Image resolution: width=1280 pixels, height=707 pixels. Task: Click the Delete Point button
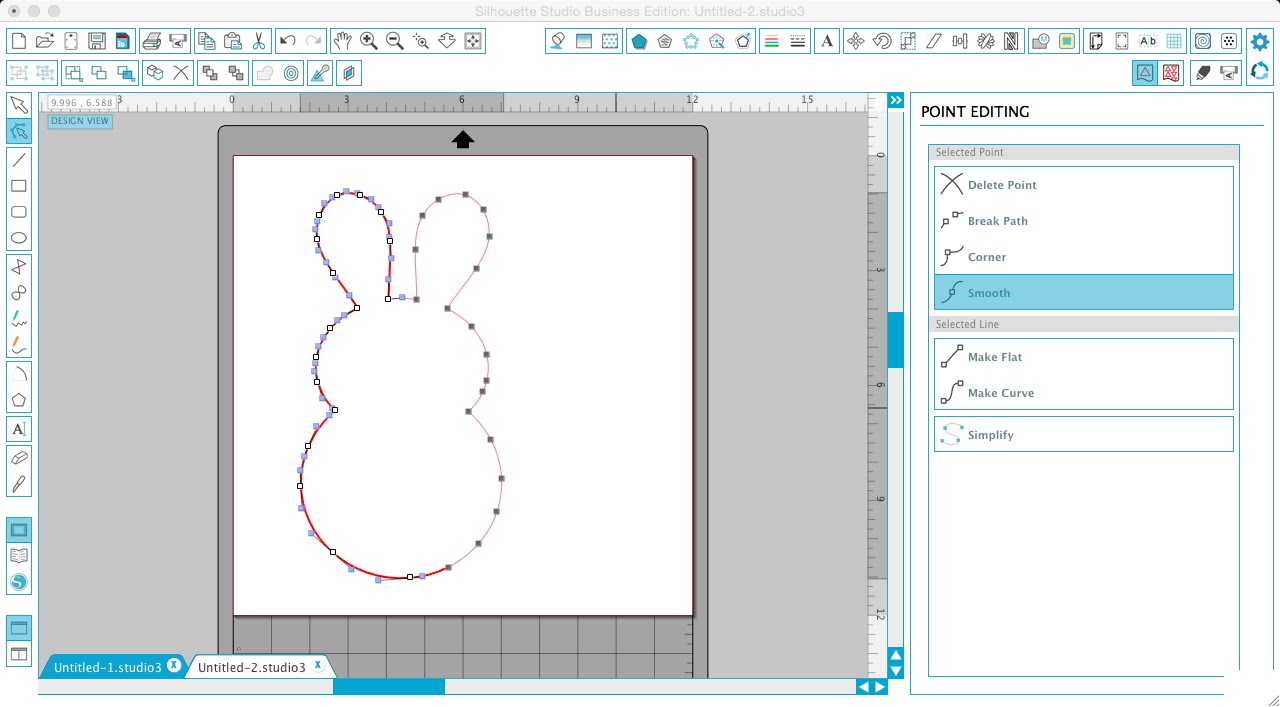point(1002,184)
